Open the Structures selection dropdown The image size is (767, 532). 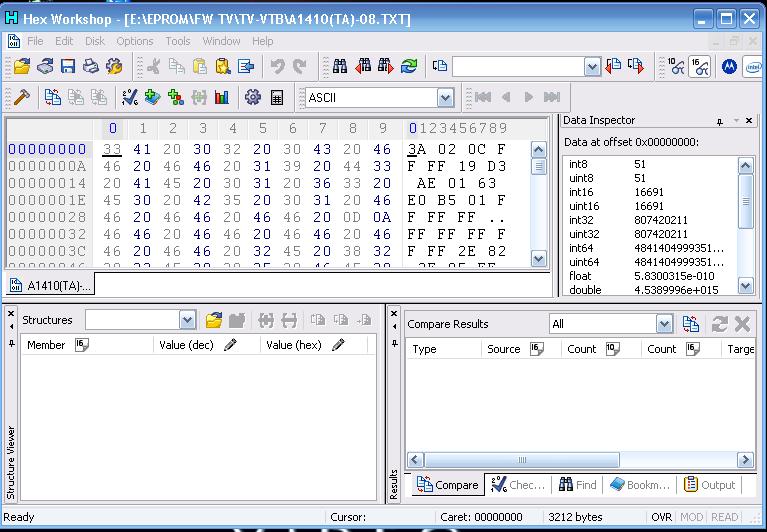tap(187, 320)
